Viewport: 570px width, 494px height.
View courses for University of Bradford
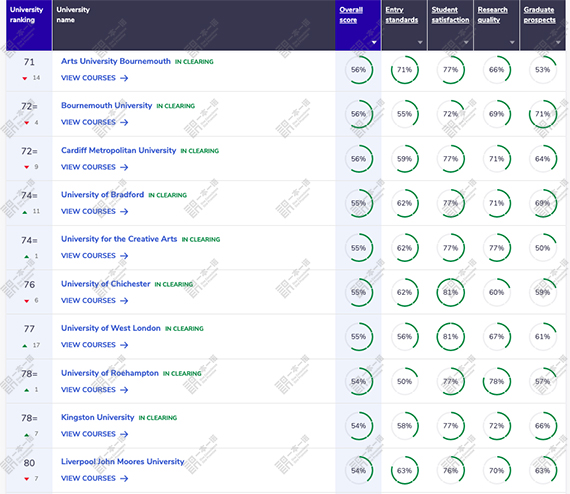tap(95, 211)
